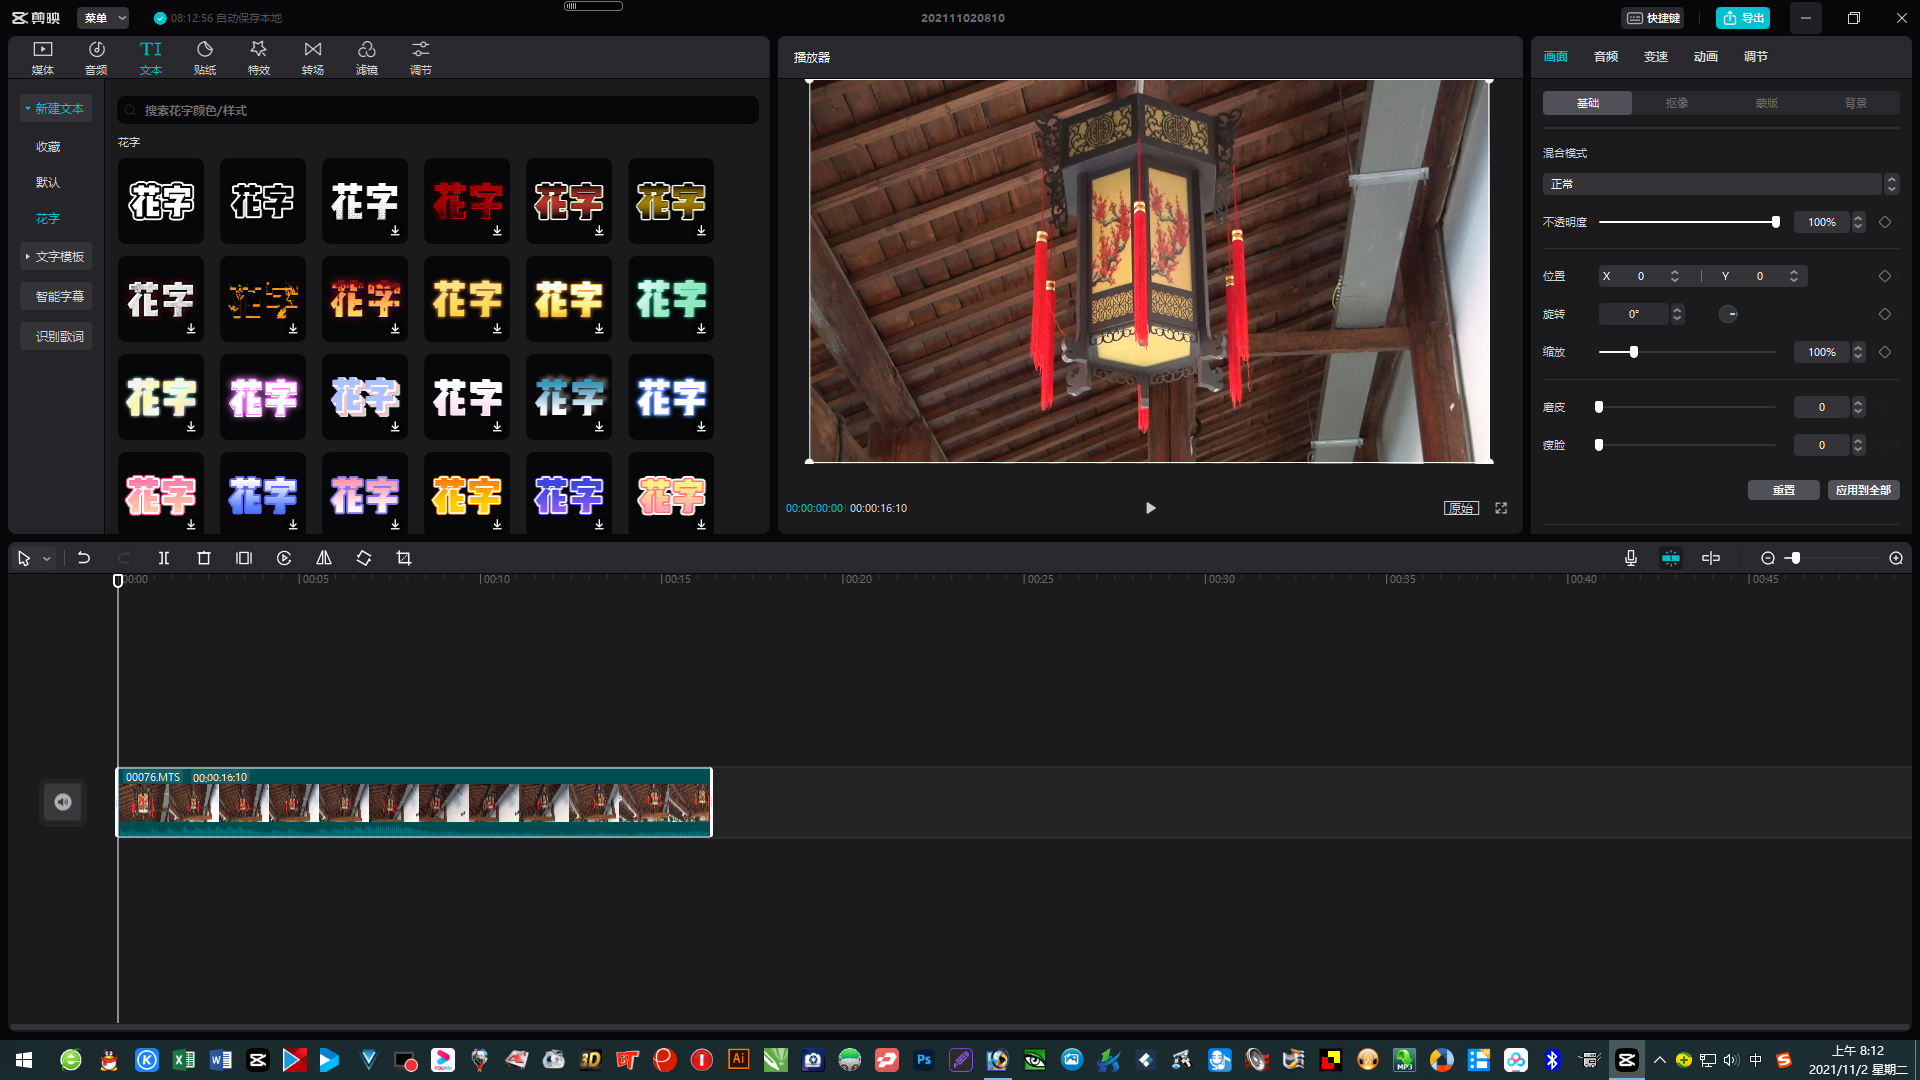Viewport: 1920px width, 1080px height.
Task: Open the 菜单 menu dropdown
Action: point(104,18)
